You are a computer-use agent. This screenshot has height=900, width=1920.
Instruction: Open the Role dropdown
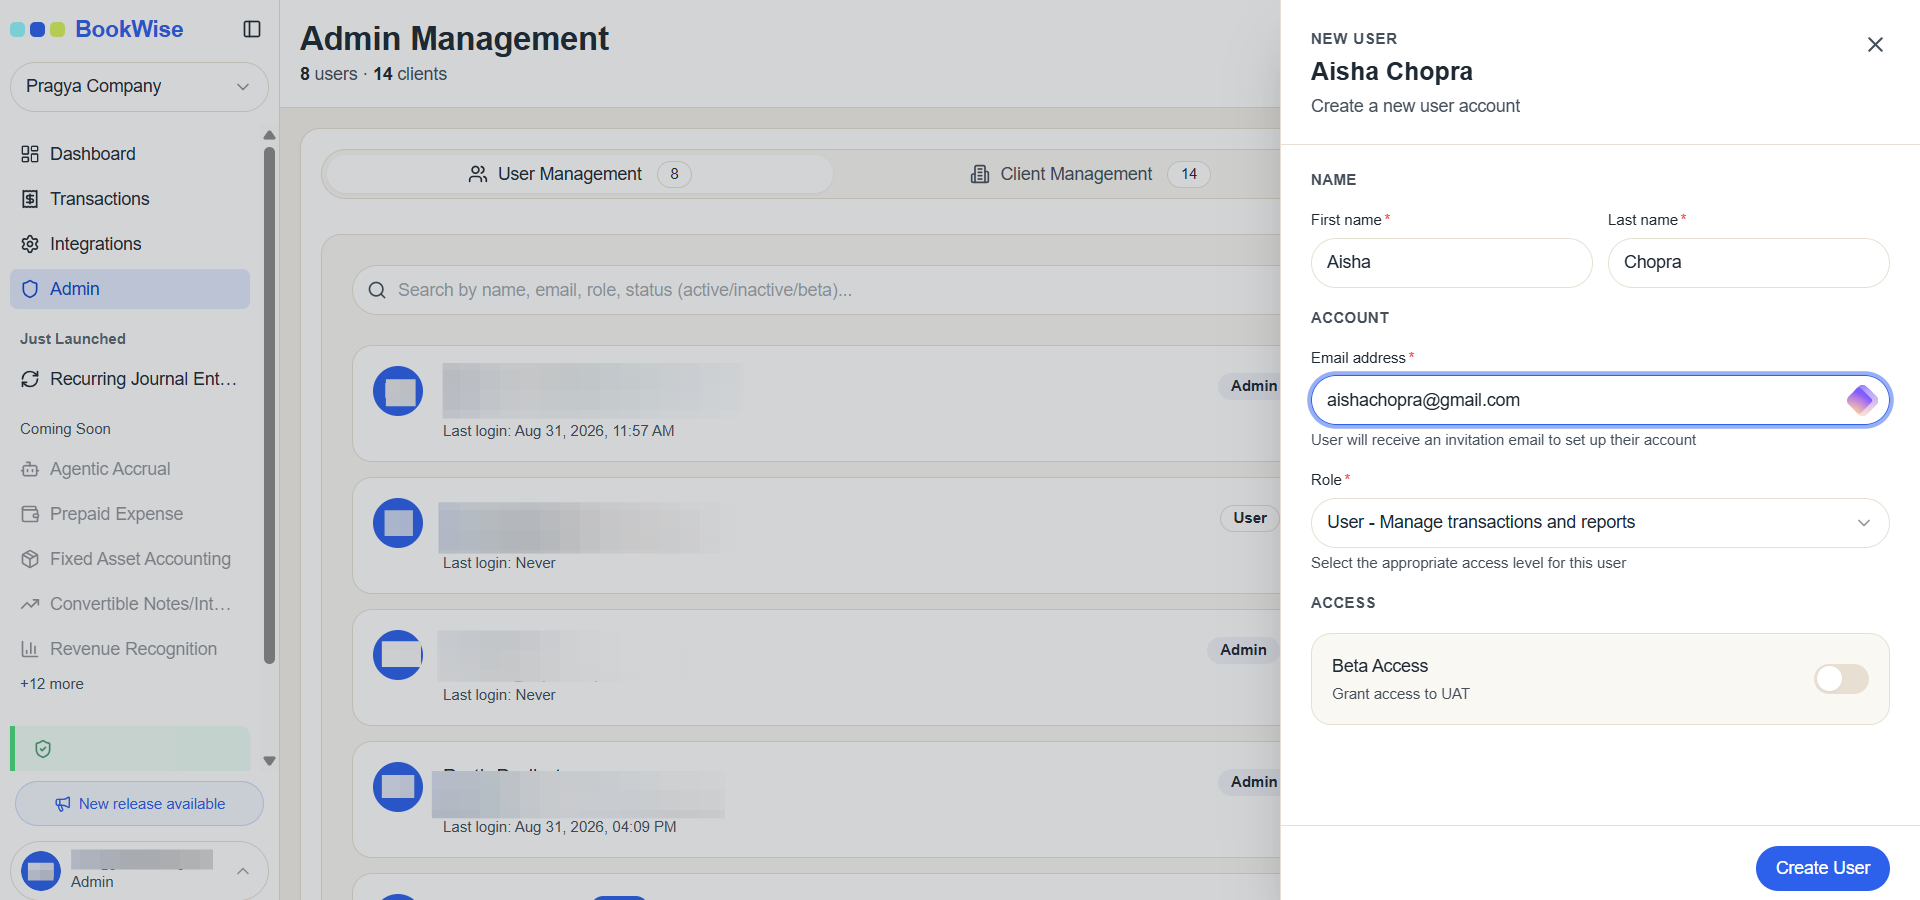tap(1600, 523)
